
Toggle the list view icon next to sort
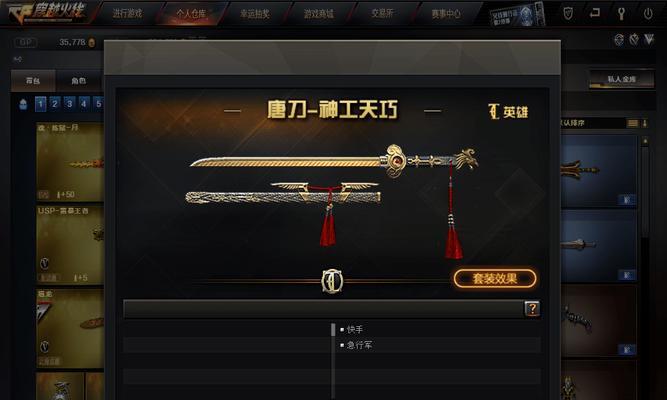click(633, 123)
